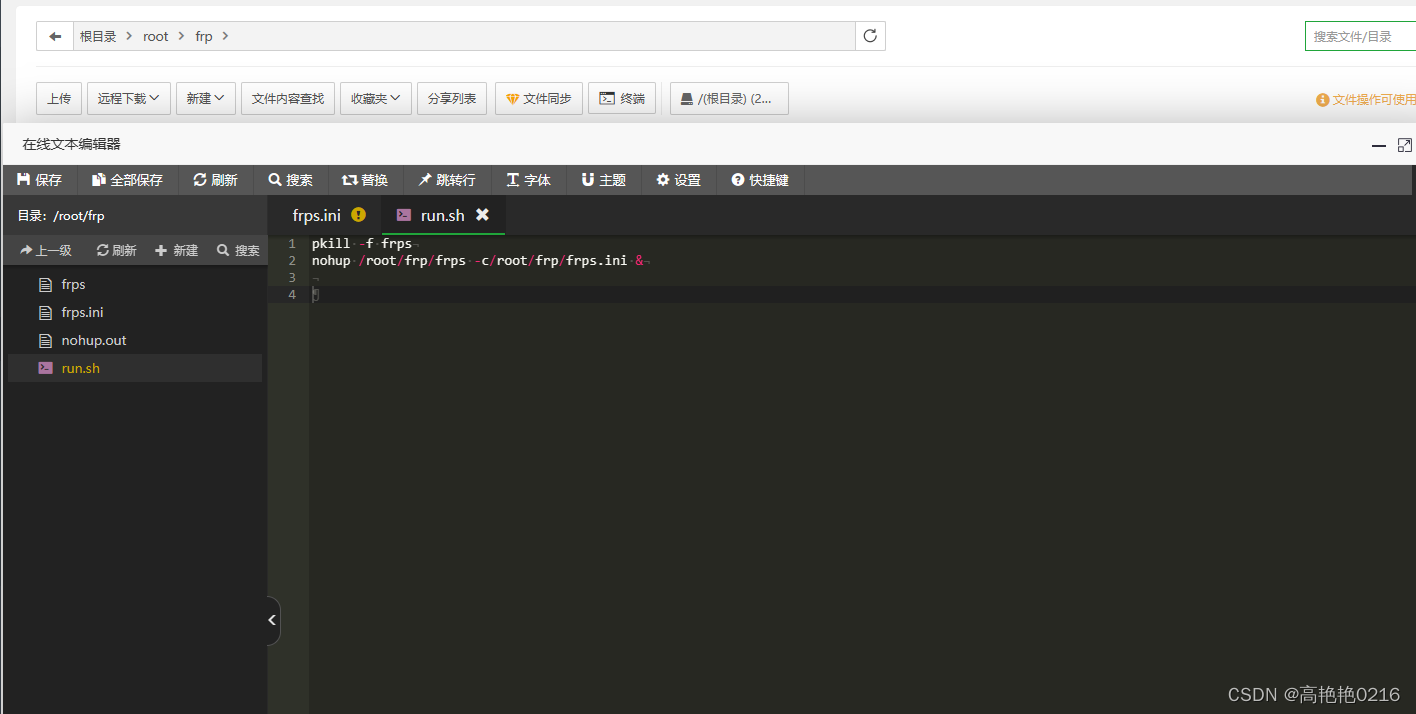Open the nohup.out file

click(135, 340)
